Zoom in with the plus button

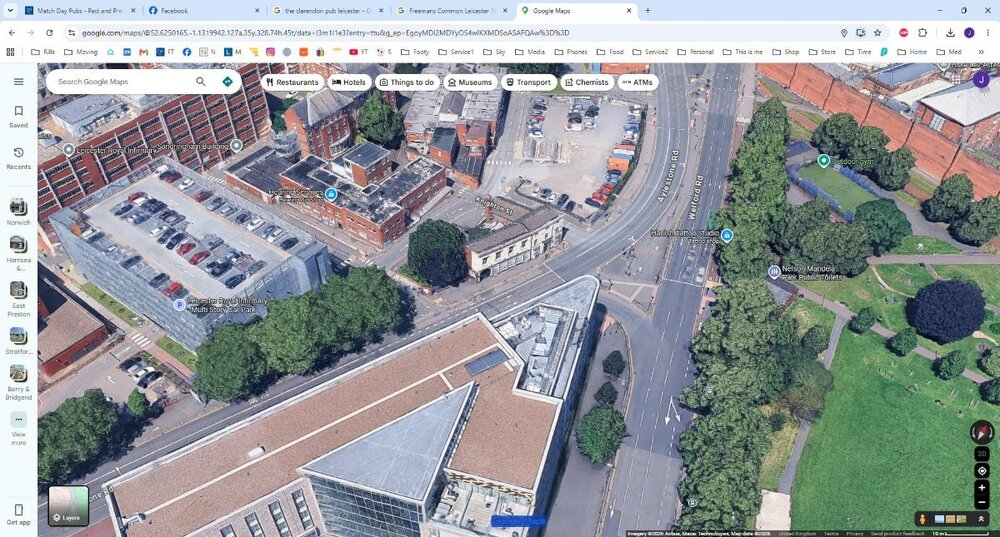point(982,488)
